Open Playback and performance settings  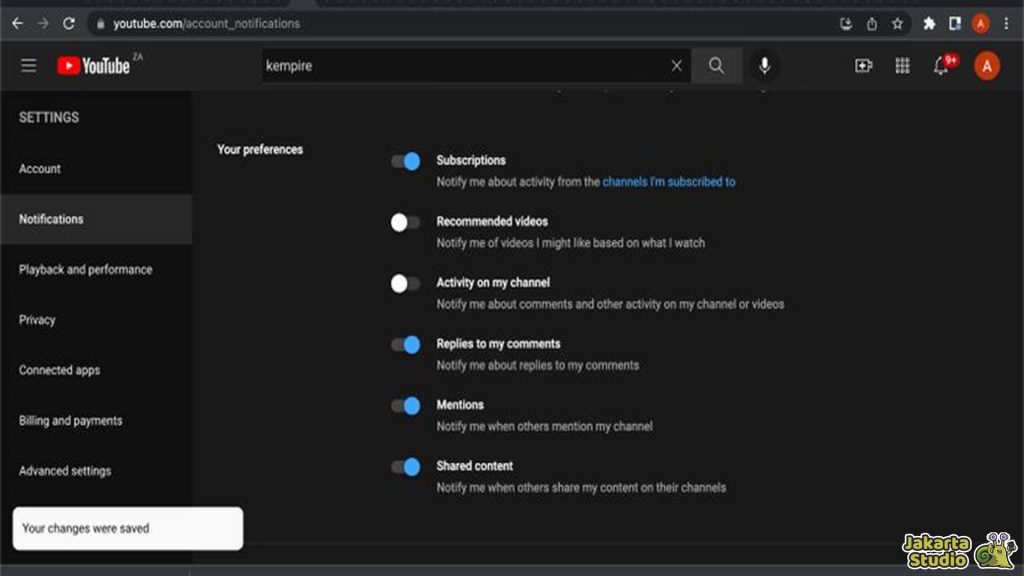[86, 270]
